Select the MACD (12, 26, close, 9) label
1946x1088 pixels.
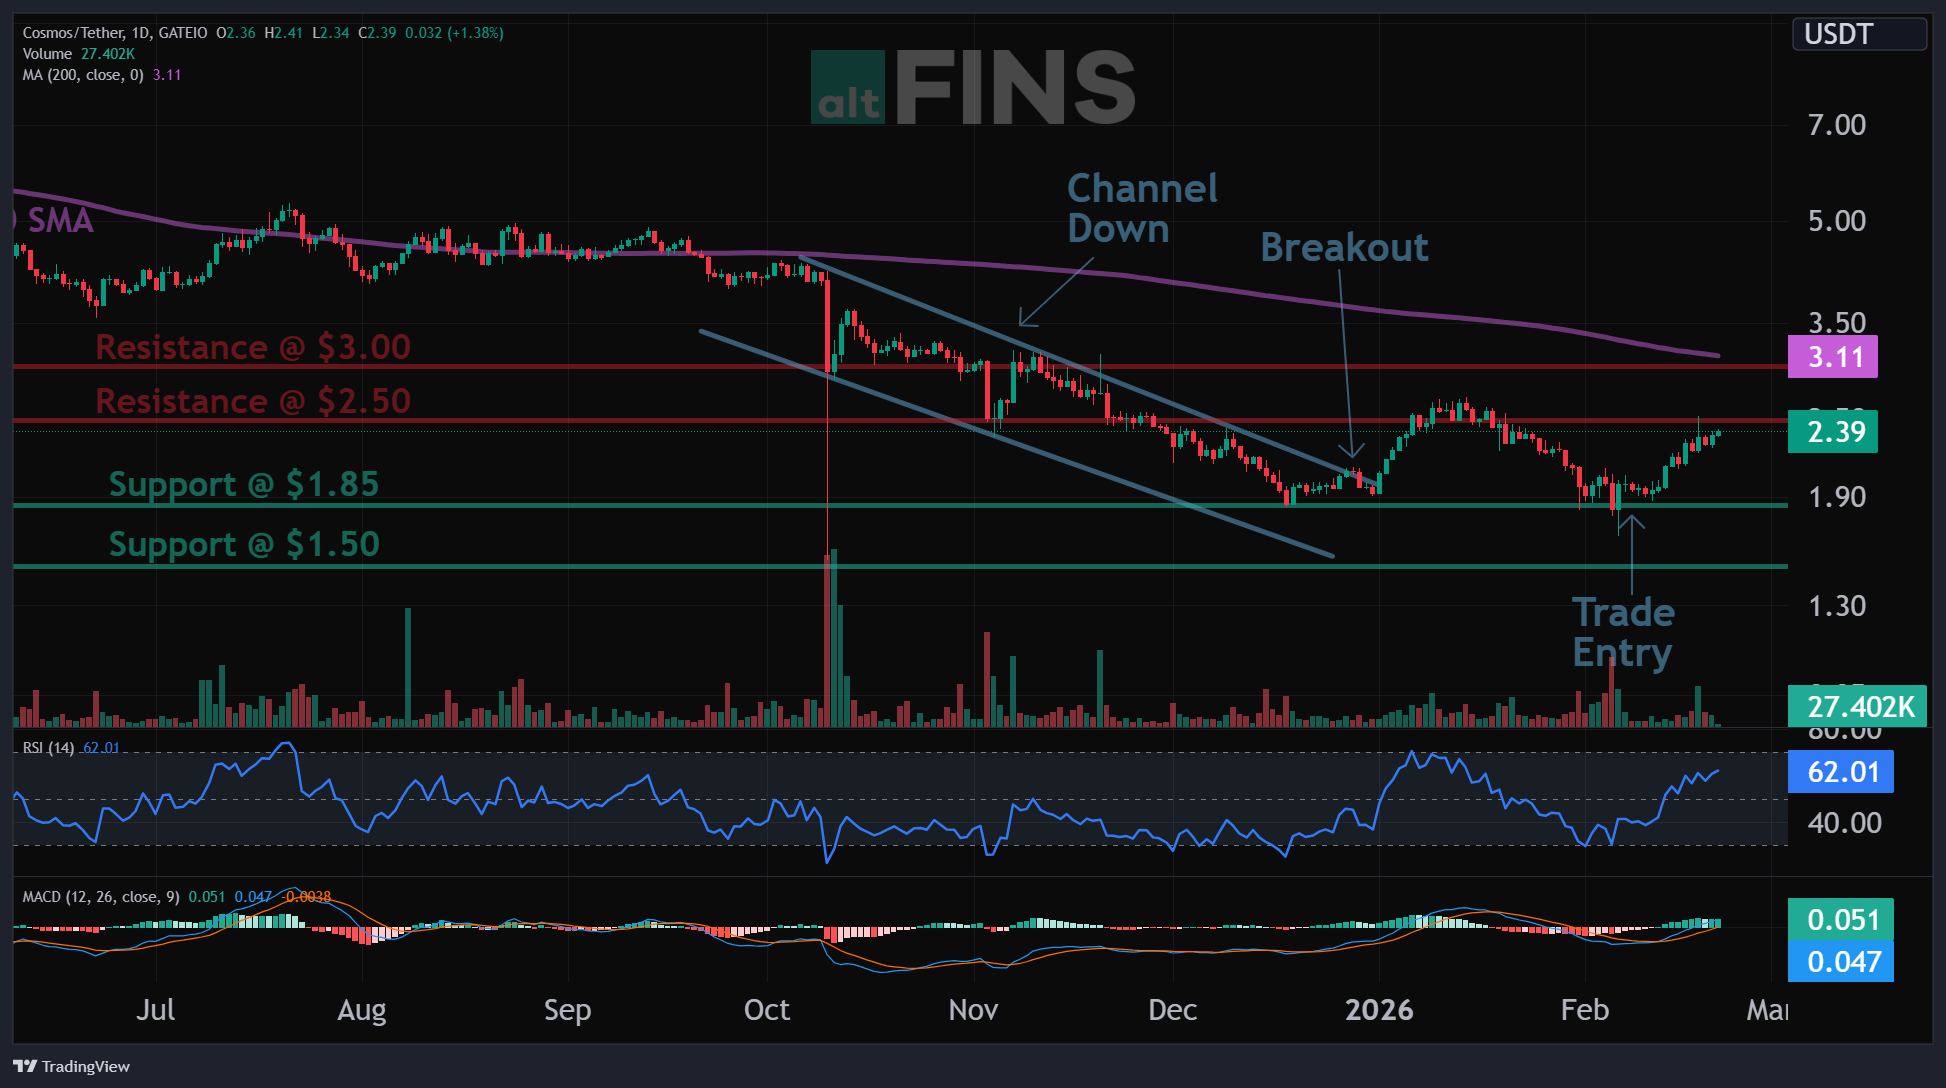pyautogui.click(x=101, y=897)
